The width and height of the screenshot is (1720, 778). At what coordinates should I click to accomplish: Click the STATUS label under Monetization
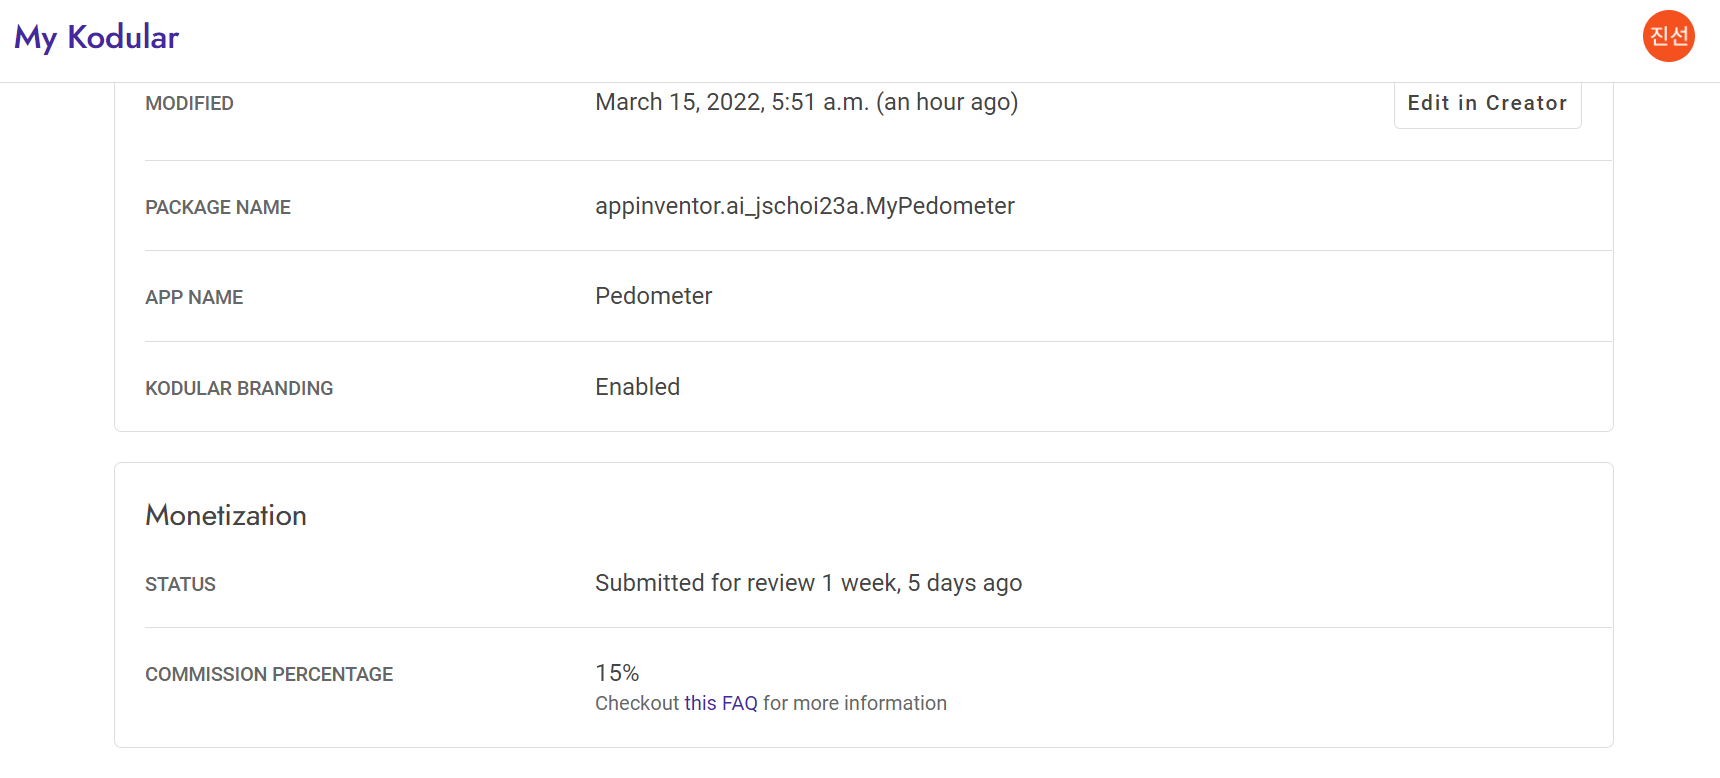pyautogui.click(x=180, y=584)
